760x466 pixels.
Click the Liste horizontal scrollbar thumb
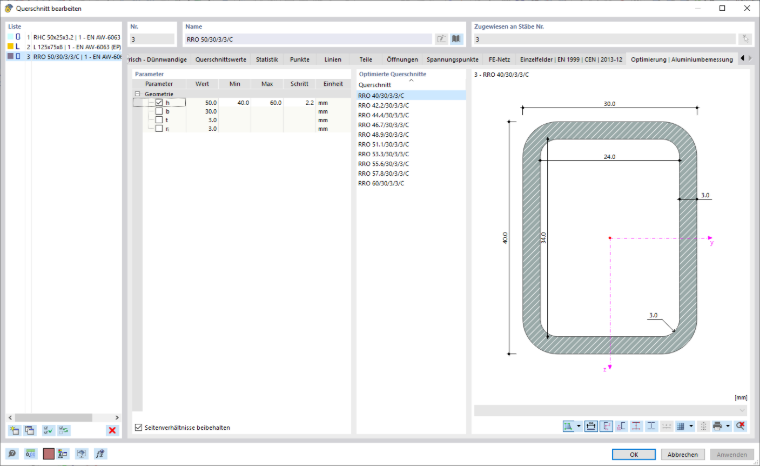pyautogui.click(x=53, y=418)
